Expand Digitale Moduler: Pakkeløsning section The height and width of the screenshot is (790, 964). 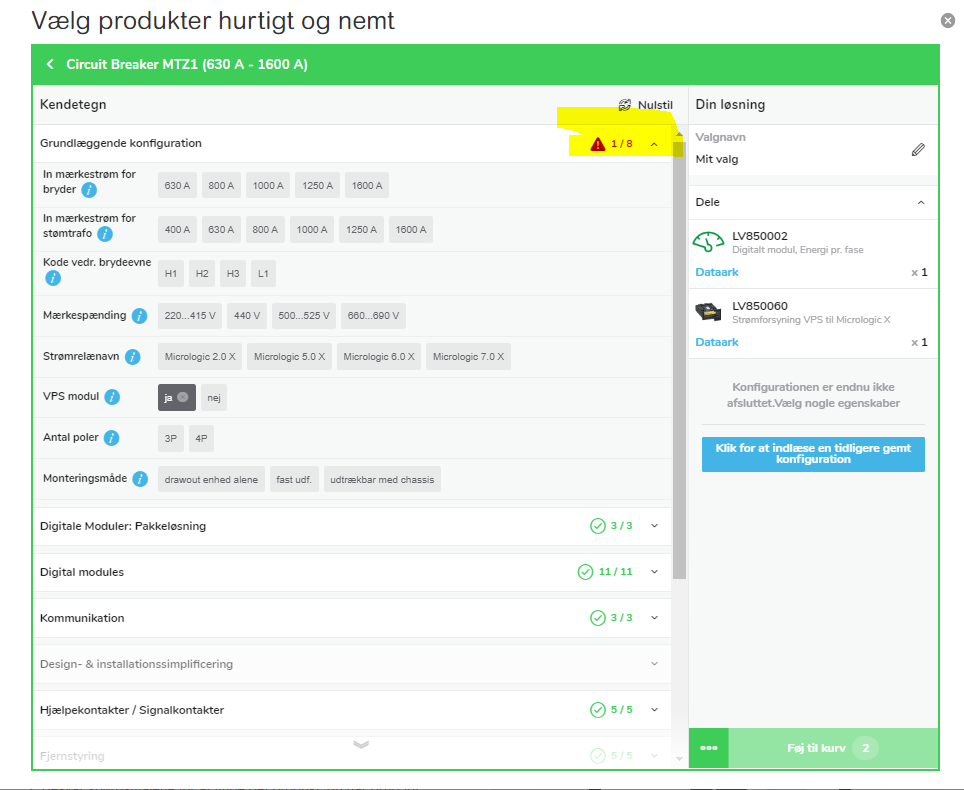[x=654, y=526]
